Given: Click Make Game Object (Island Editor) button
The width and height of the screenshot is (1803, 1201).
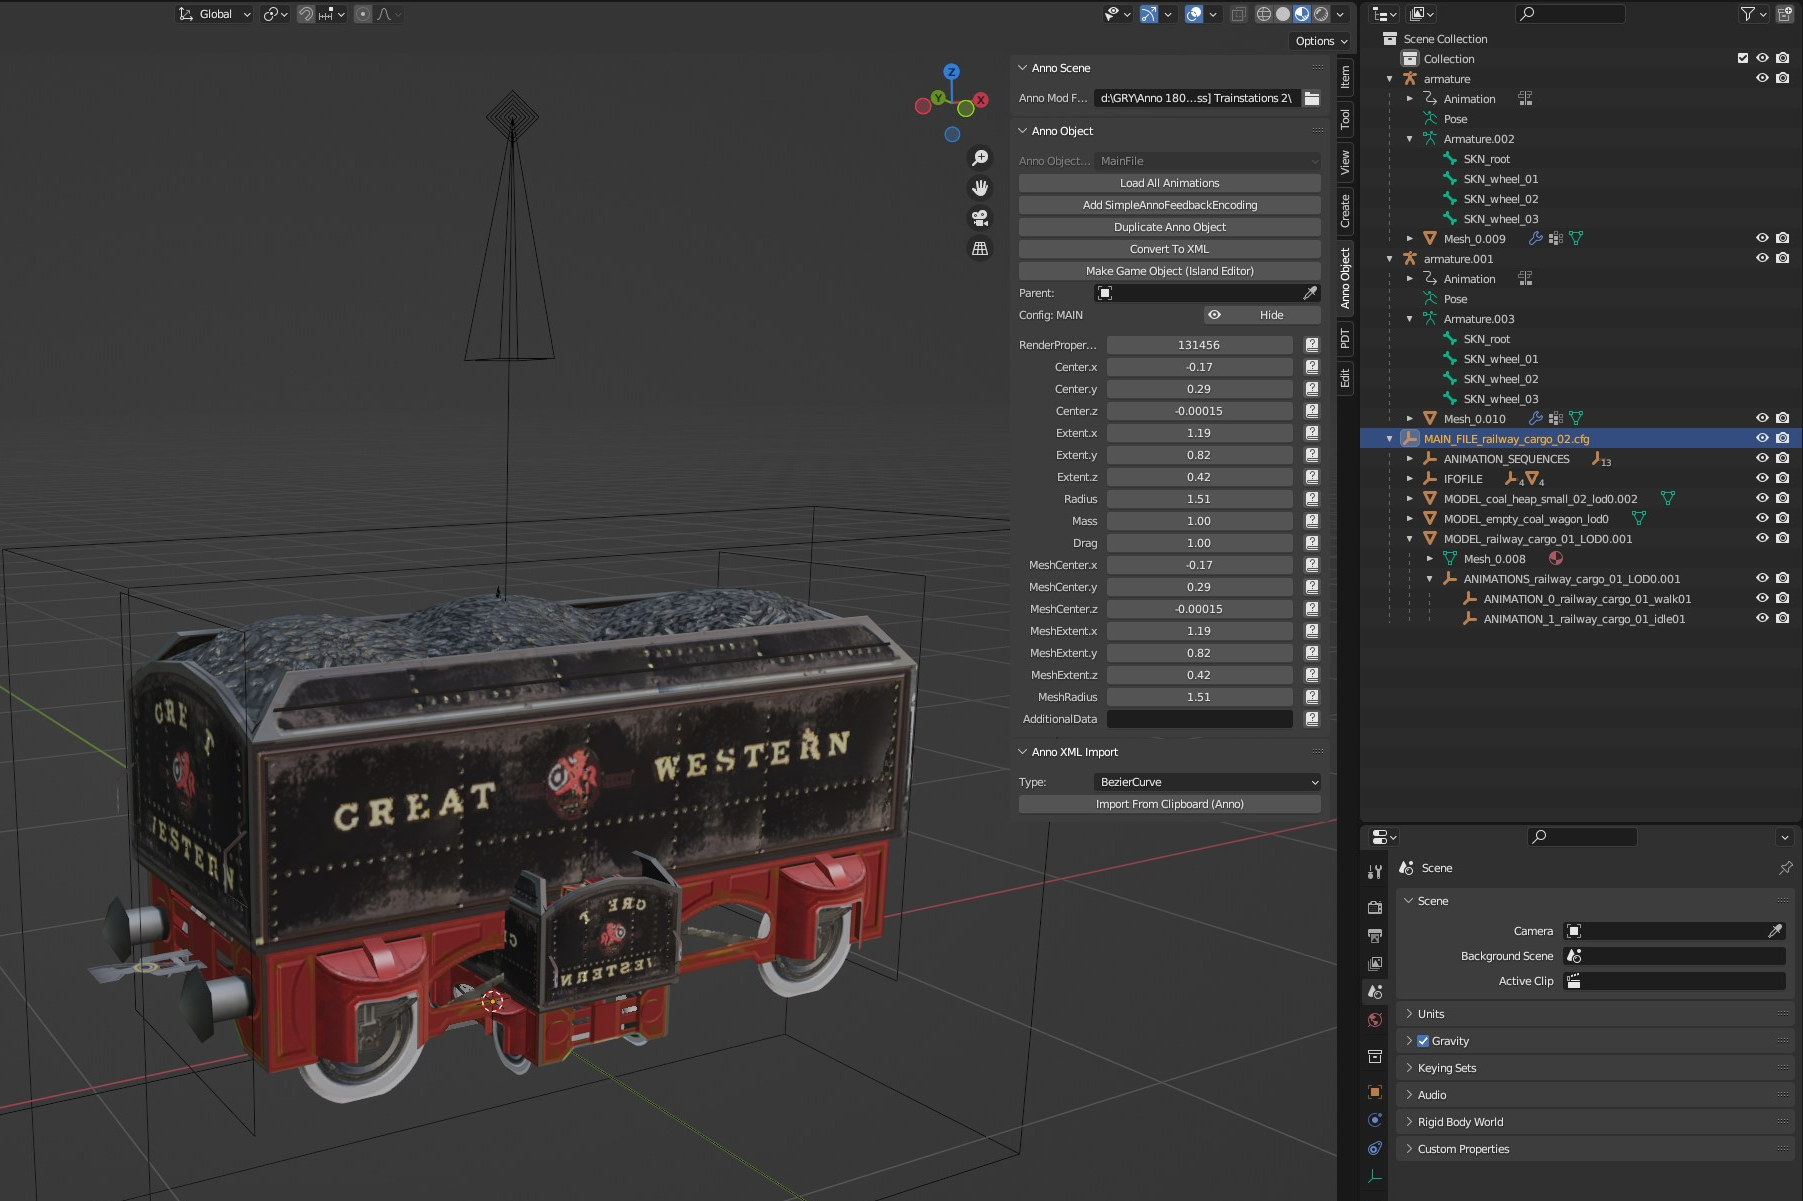Looking at the screenshot, I should coord(1169,271).
